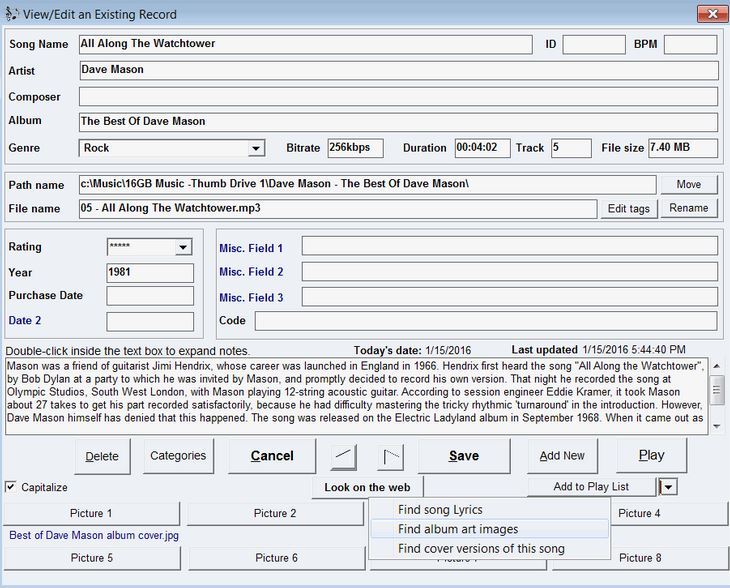Click the Edit tags button
Screen dimensions: 730x588
(x=628, y=209)
